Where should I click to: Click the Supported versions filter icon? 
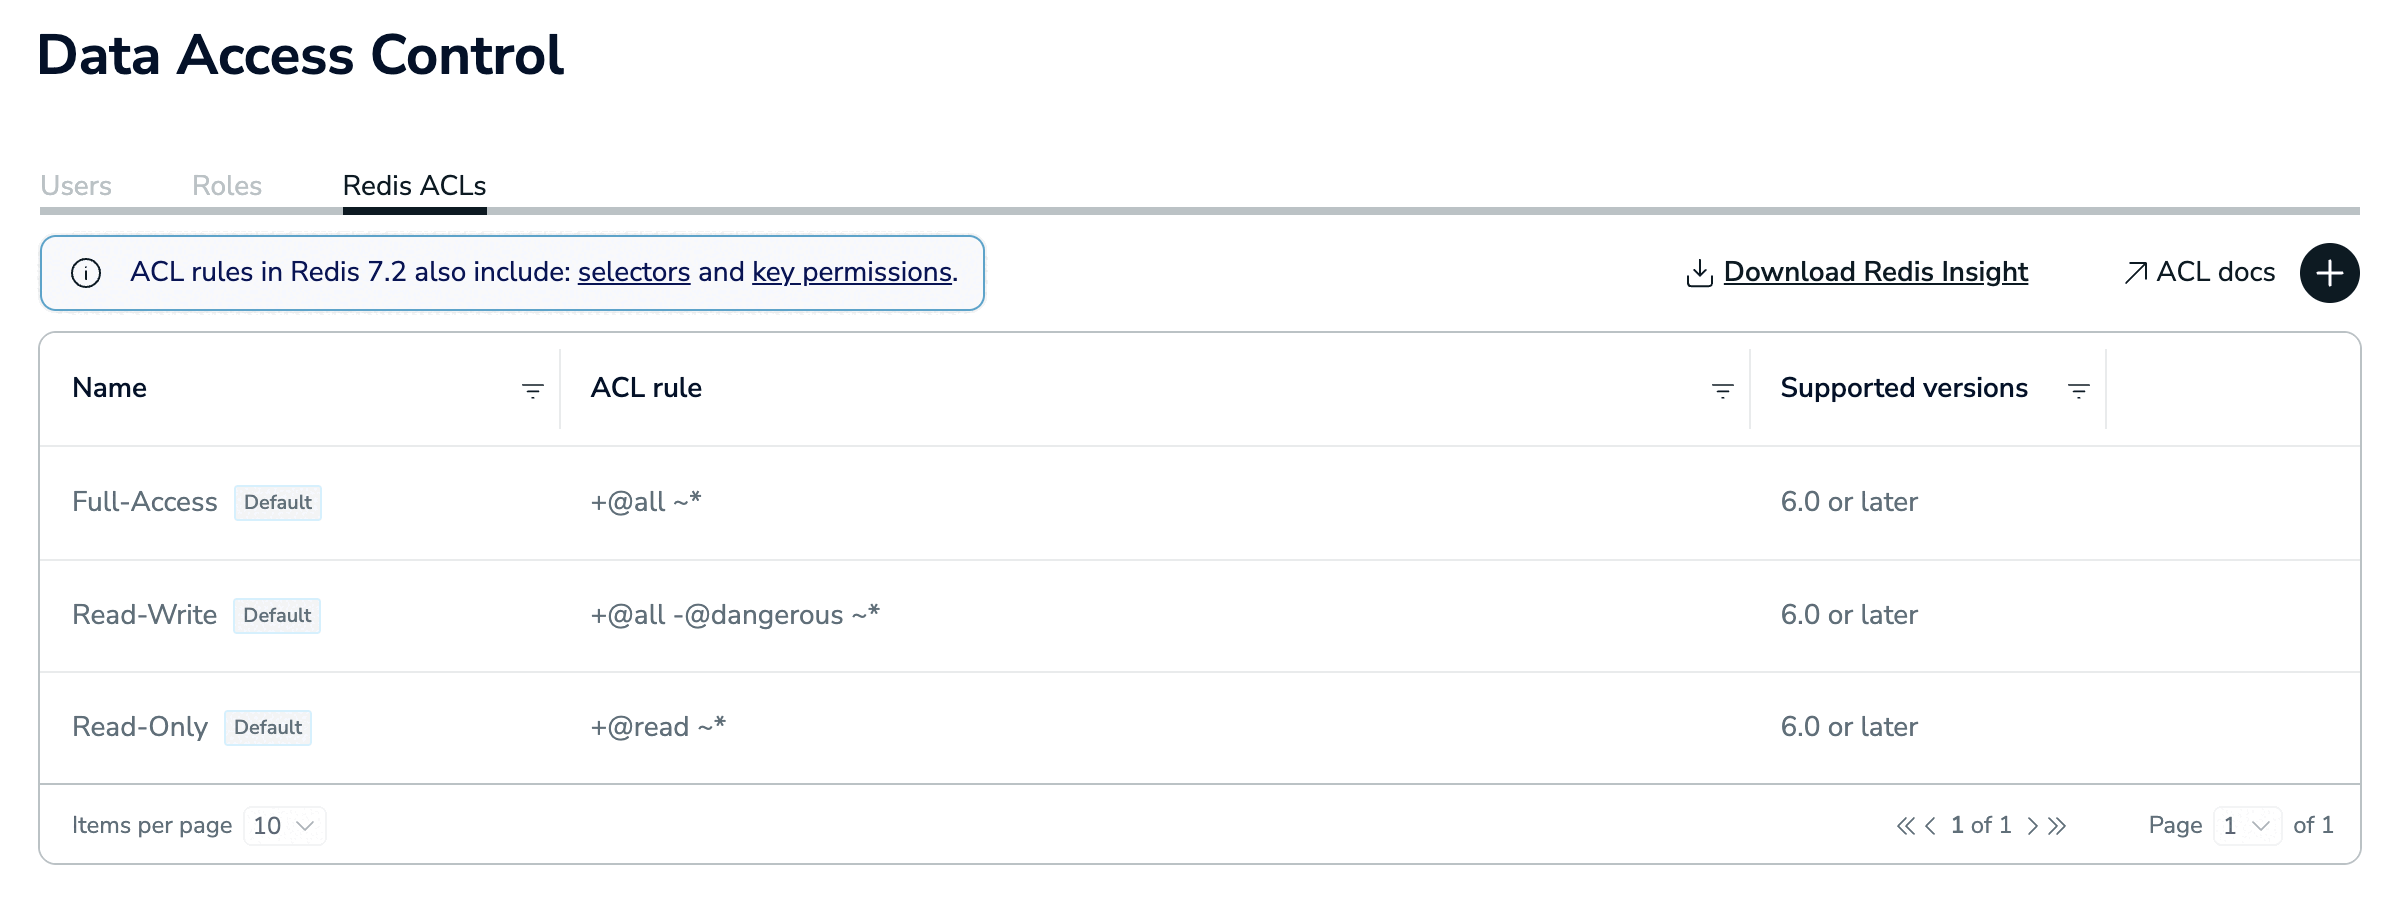(x=2078, y=390)
